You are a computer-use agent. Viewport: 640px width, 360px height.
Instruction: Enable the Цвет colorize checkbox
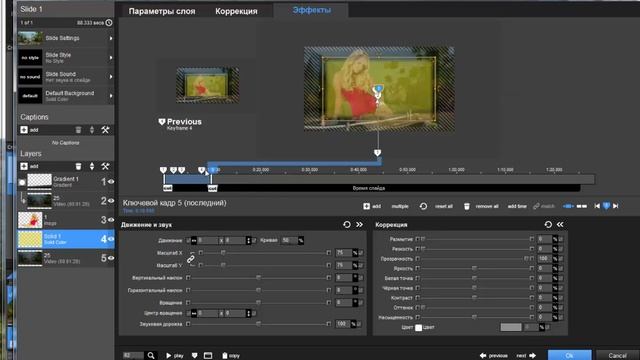tap(418, 327)
